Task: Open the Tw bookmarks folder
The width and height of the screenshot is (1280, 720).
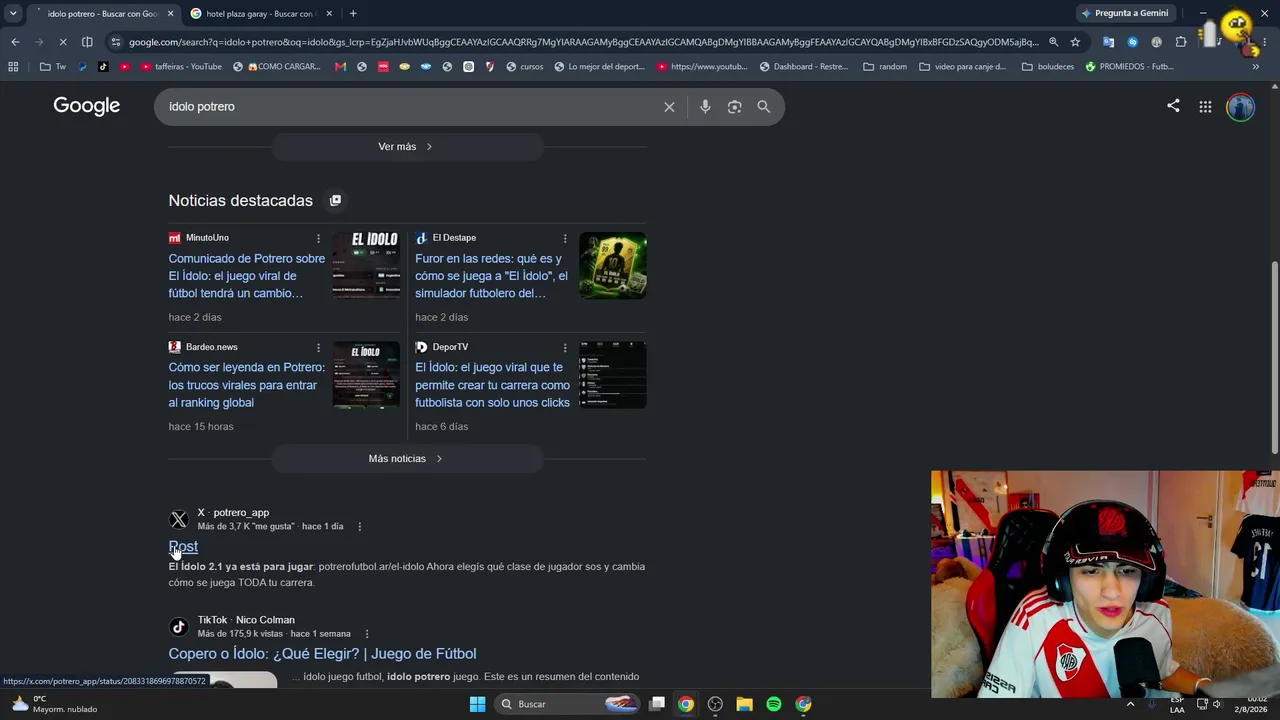Action: [53, 67]
